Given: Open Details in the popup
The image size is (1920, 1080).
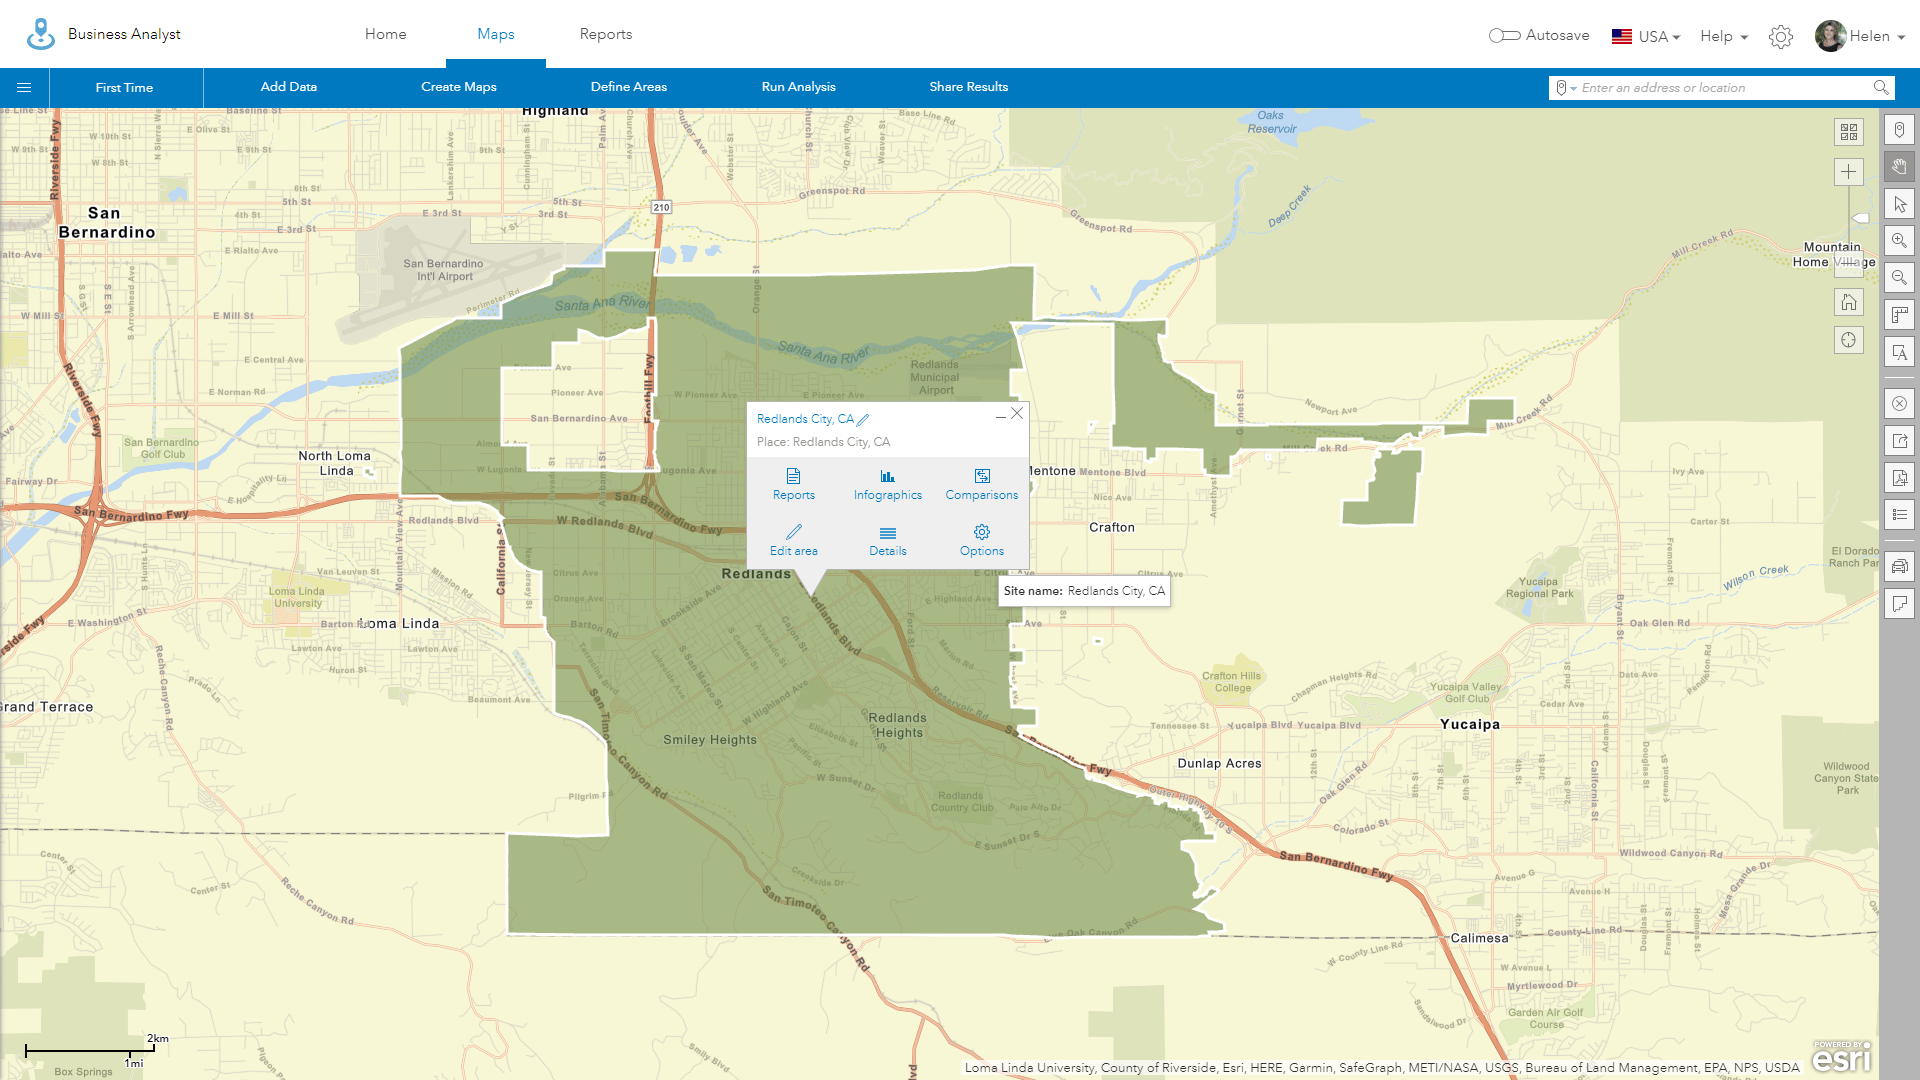Looking at the screenshot, I should point(887,540).
